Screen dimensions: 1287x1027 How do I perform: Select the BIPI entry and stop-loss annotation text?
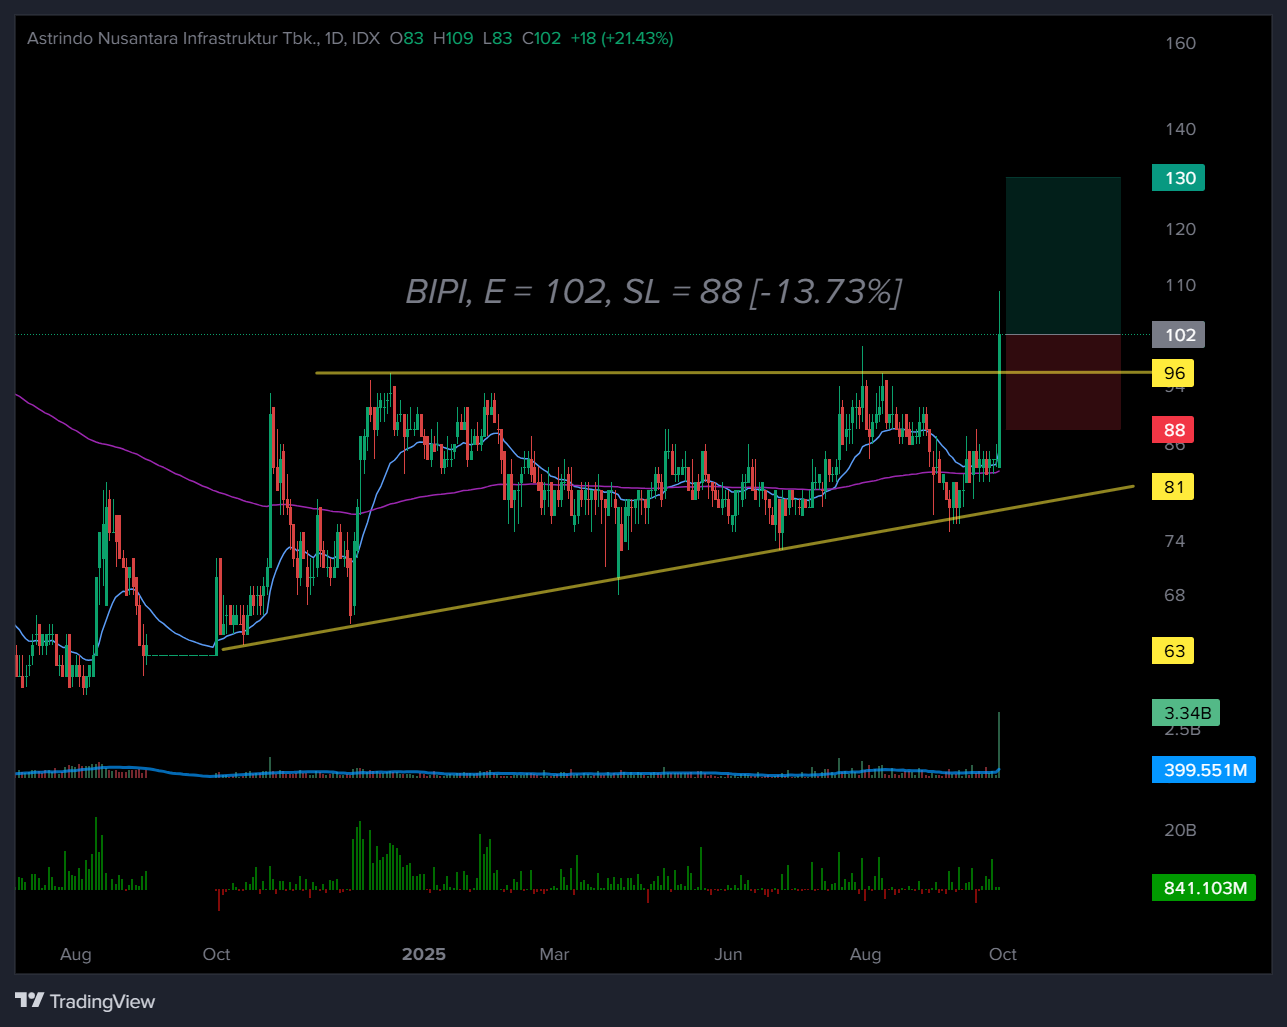[x=654, y=291]
